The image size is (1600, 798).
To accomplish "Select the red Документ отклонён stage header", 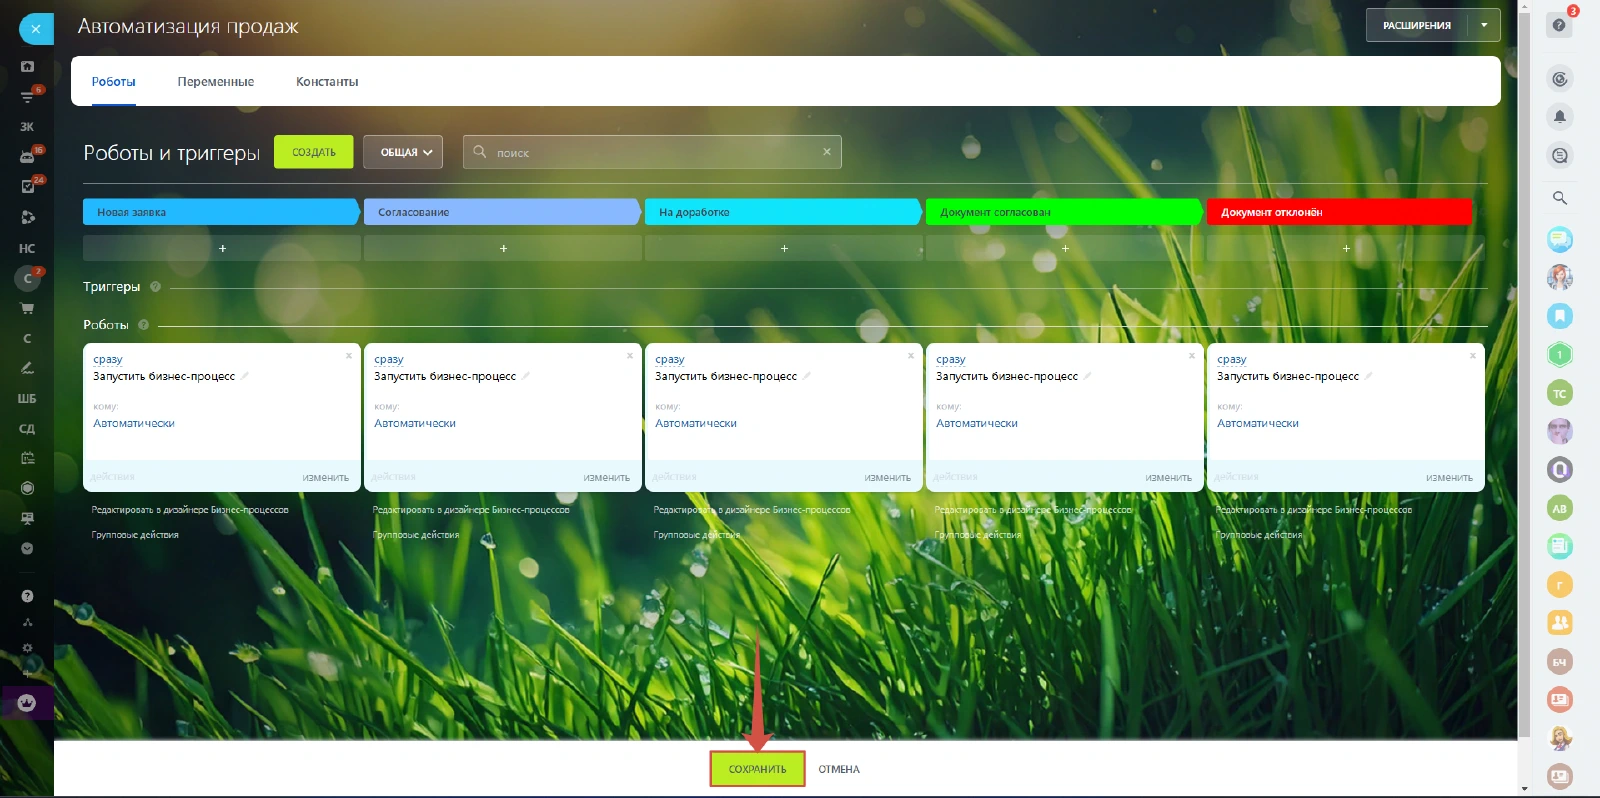I will [1338, 212].
